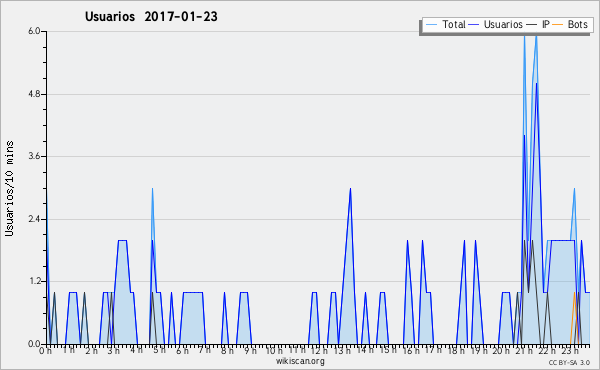Click the '12 h' x-axis label
Screen dimensions: 600x370
coord(319,350)
